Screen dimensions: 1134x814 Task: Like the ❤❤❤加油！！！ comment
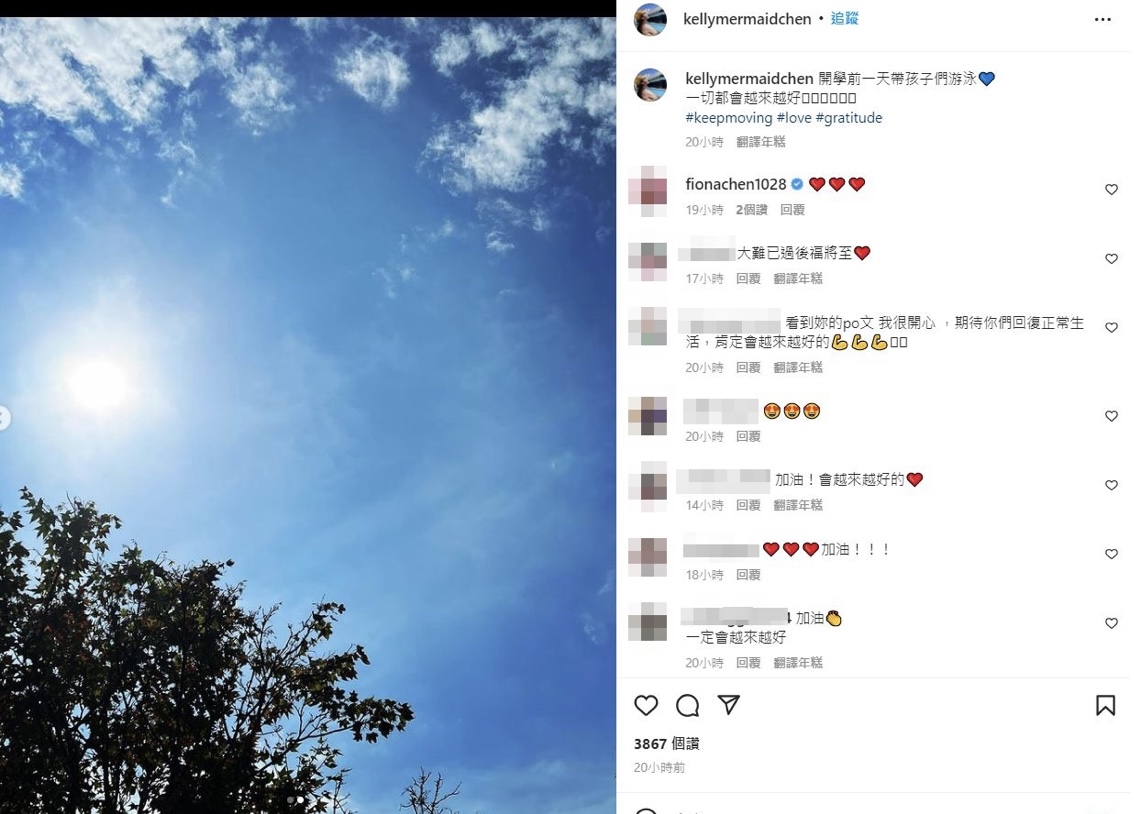point(1111,554)
